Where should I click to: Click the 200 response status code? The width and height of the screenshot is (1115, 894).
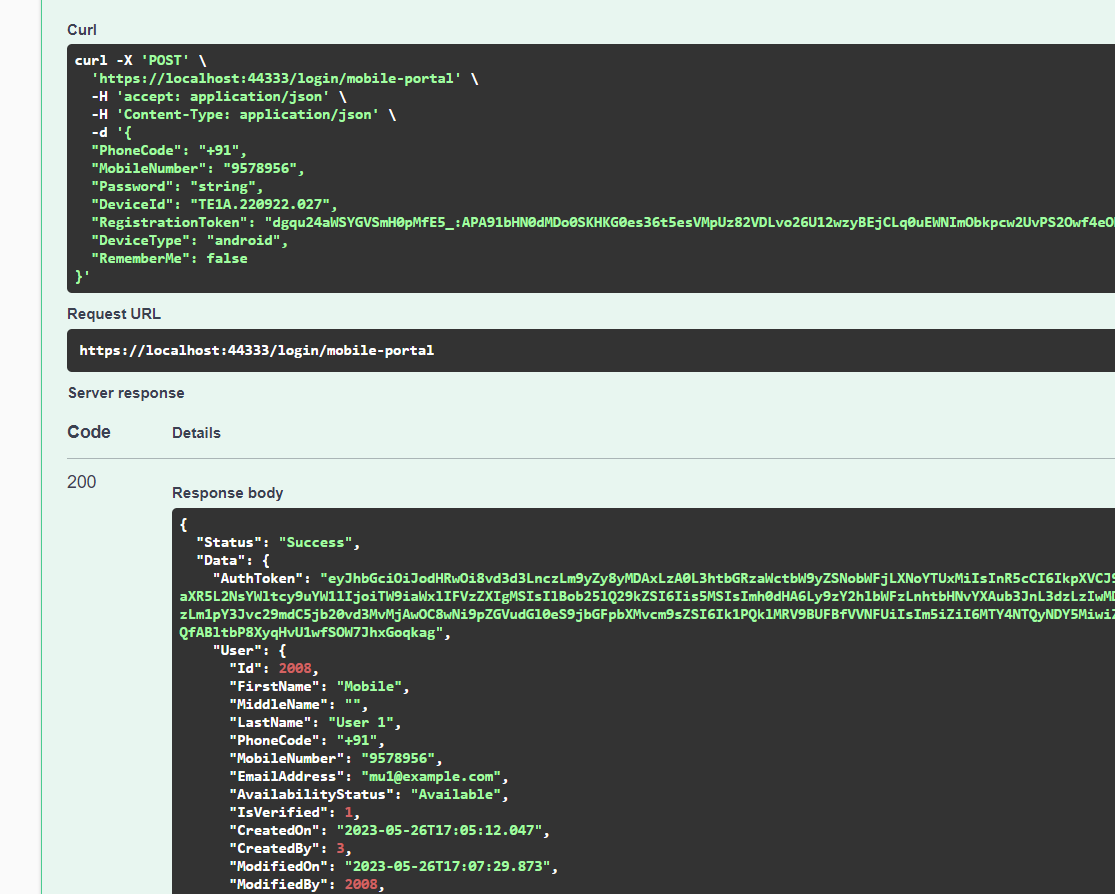click(x=81, y=482)
